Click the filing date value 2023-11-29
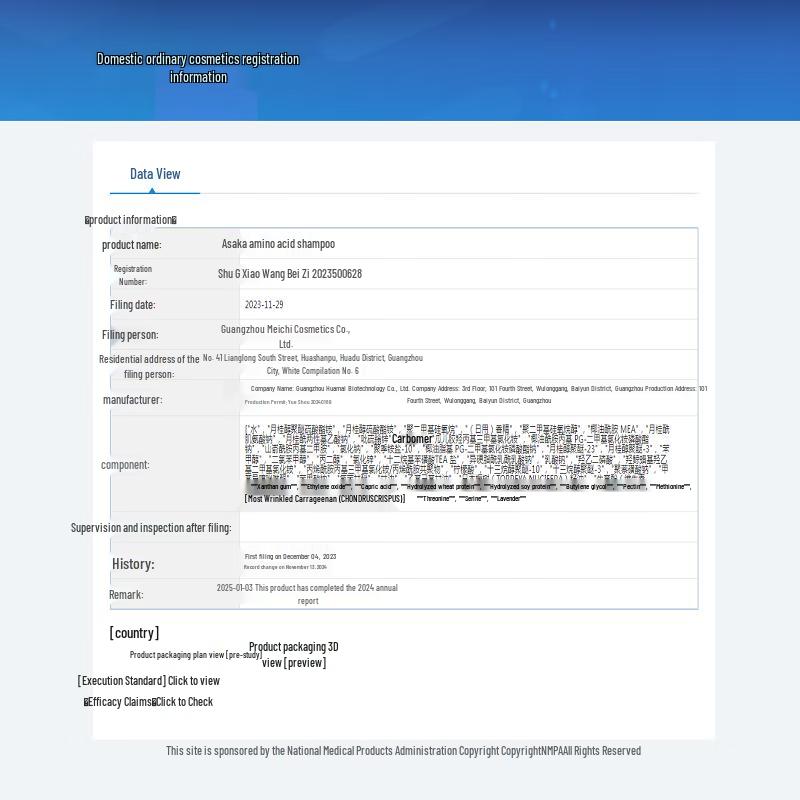800x800 pixels. coord(264,305)
